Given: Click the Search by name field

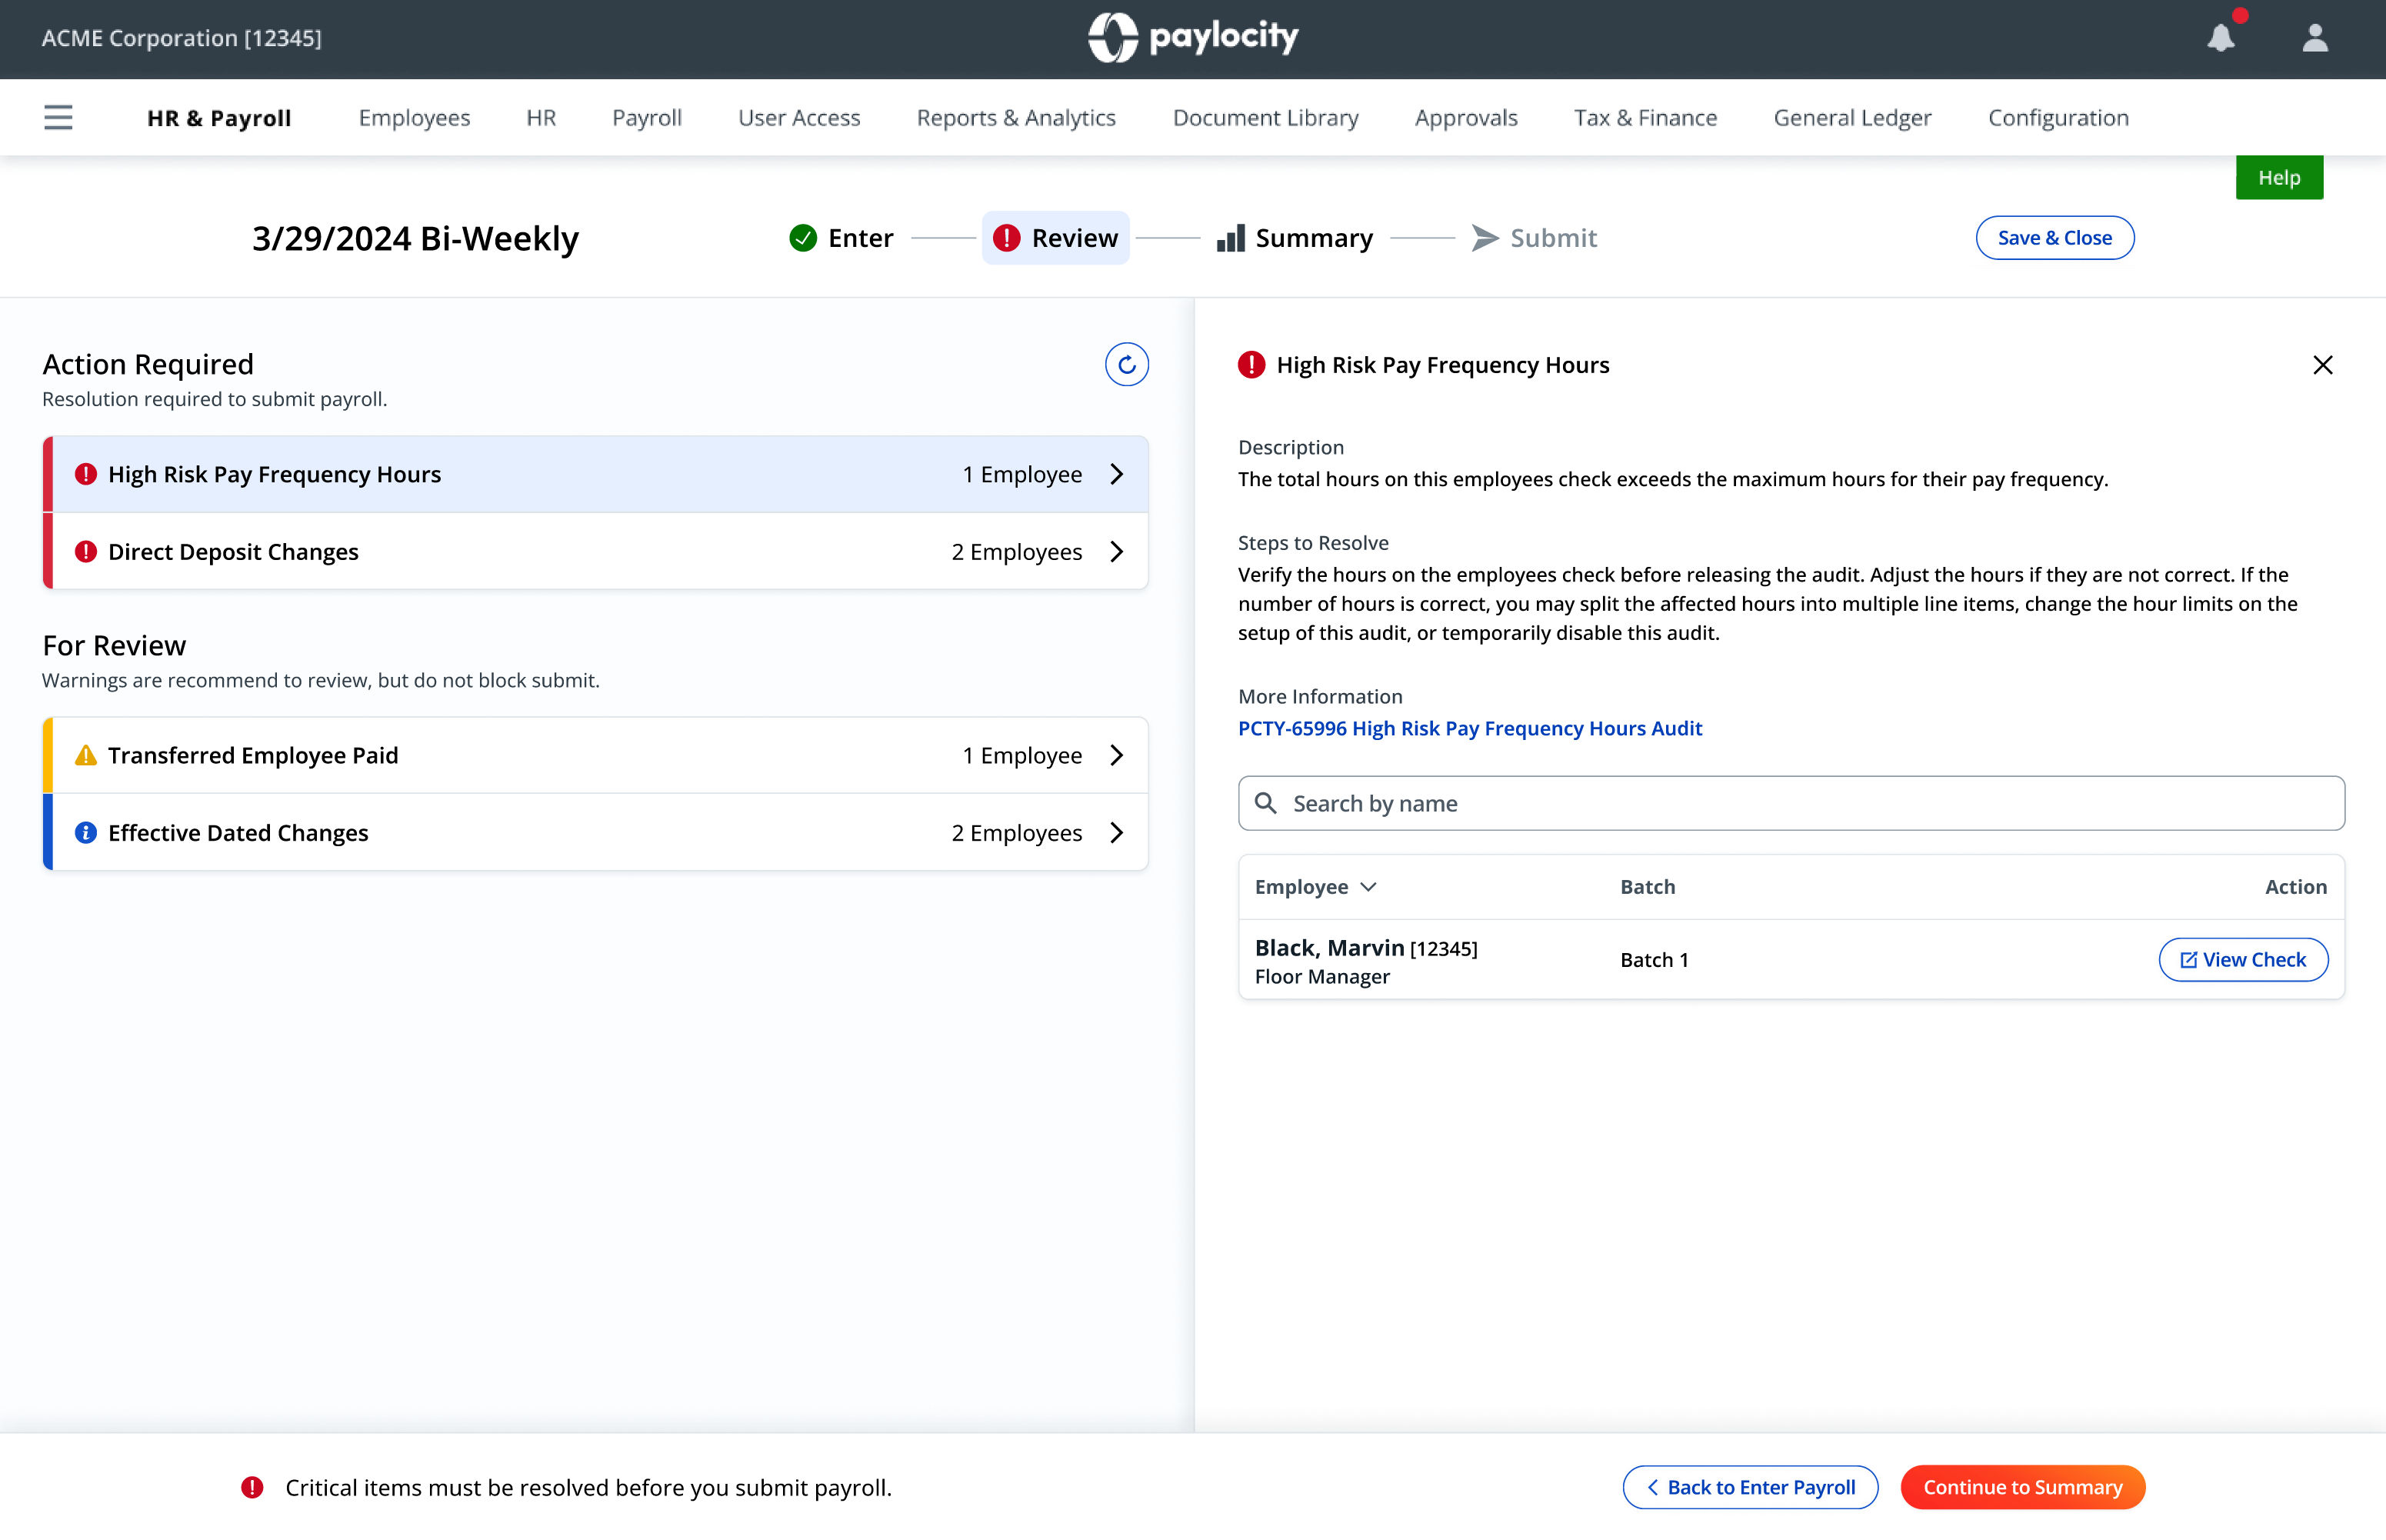Looking at the screenshot, I should click(1790, 803).
